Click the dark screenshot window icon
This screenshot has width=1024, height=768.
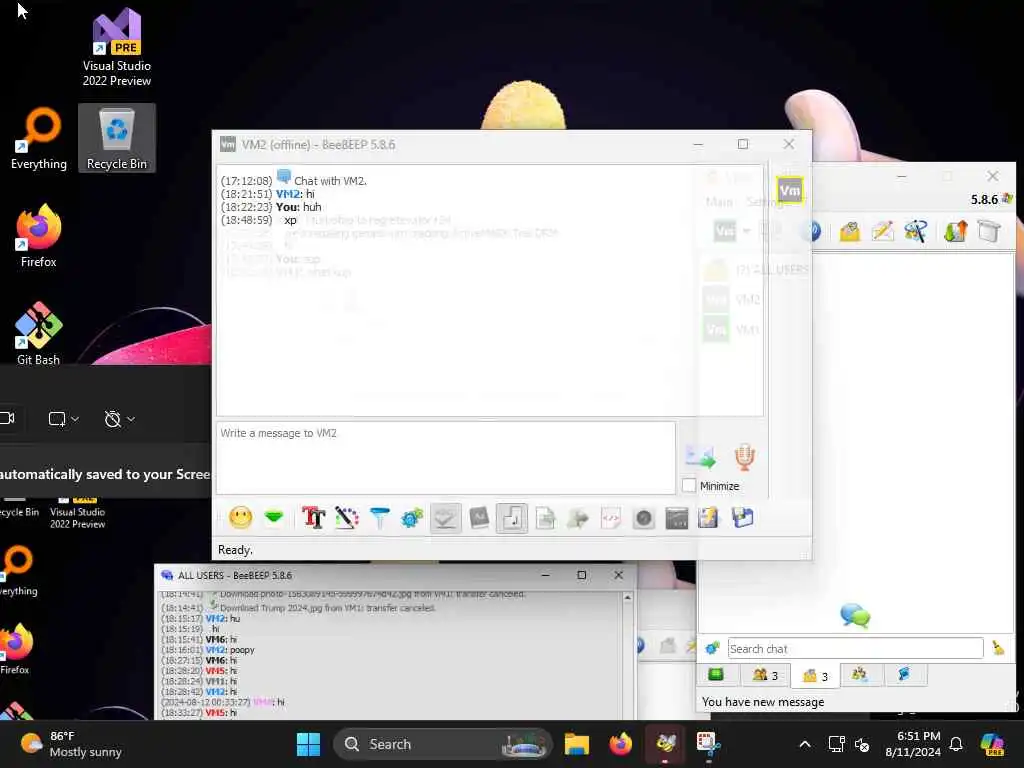[677, 519]
